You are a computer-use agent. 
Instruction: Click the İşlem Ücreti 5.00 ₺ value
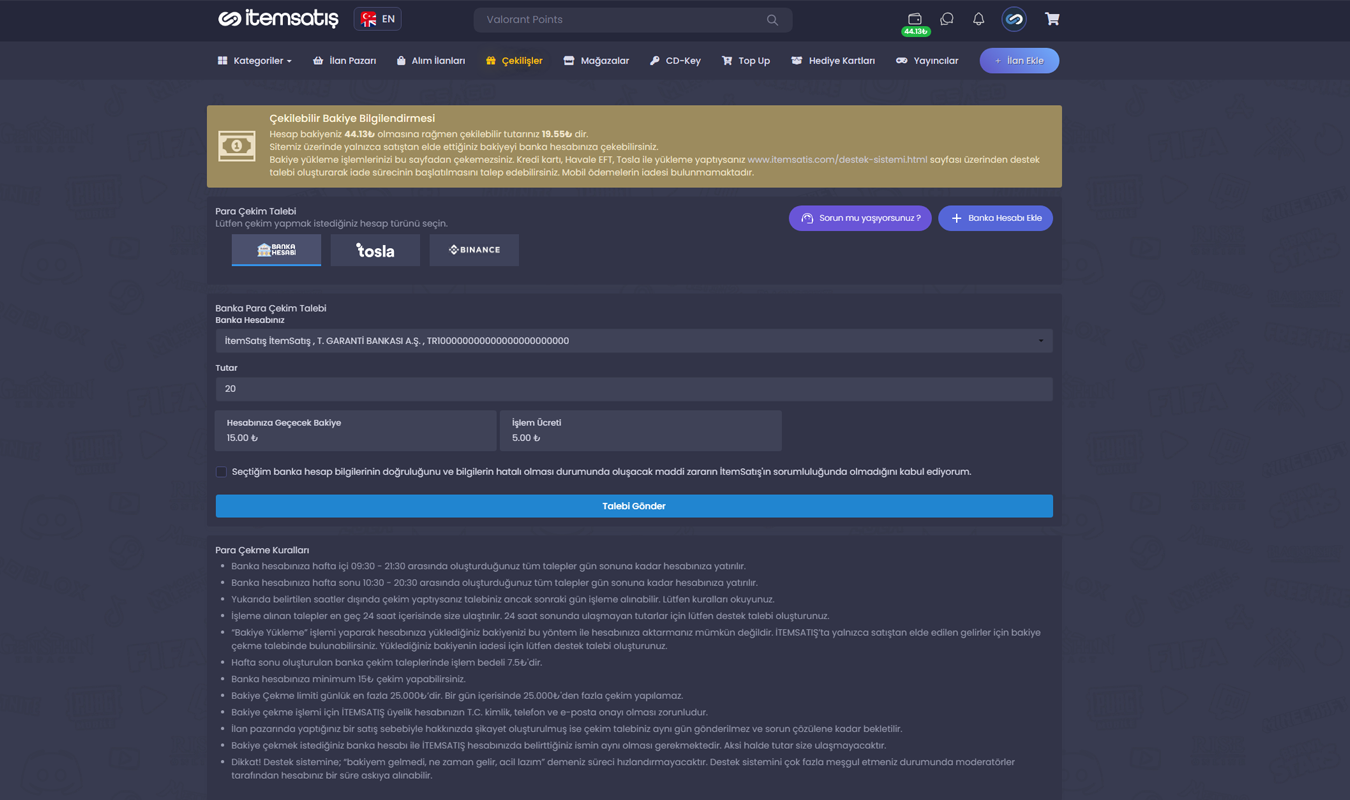coord(526,438)
